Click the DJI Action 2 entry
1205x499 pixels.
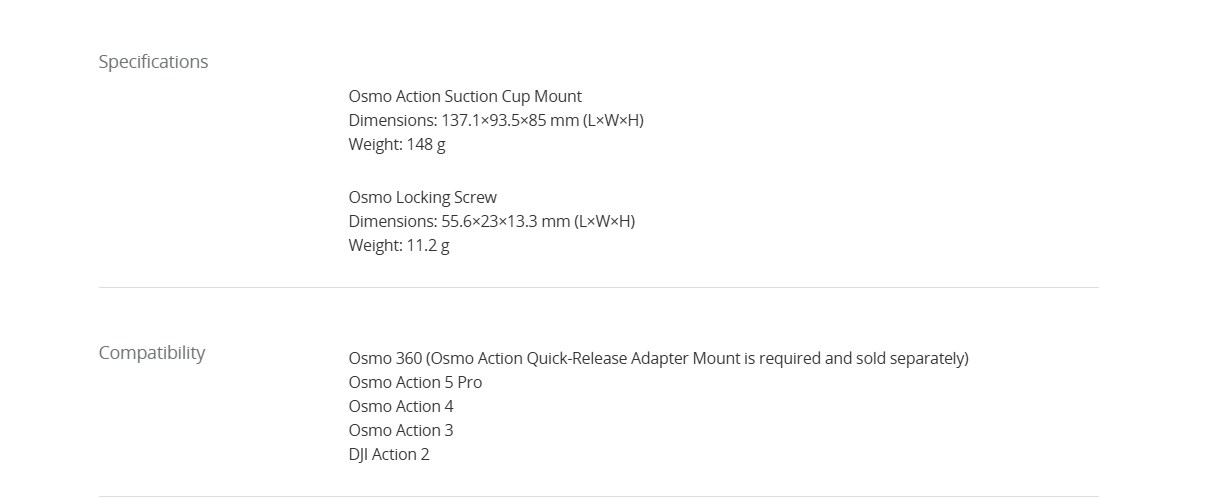[389, 454]
